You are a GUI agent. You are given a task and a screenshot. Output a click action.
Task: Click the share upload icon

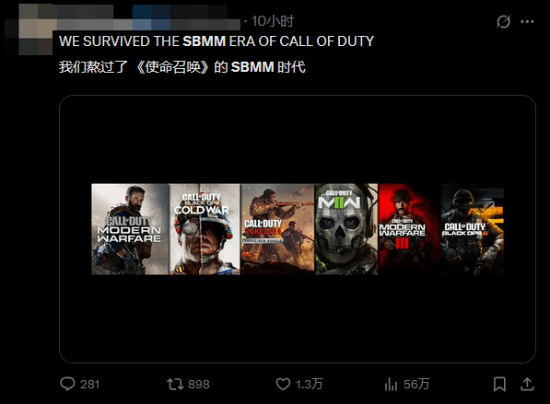click(527, 384)
